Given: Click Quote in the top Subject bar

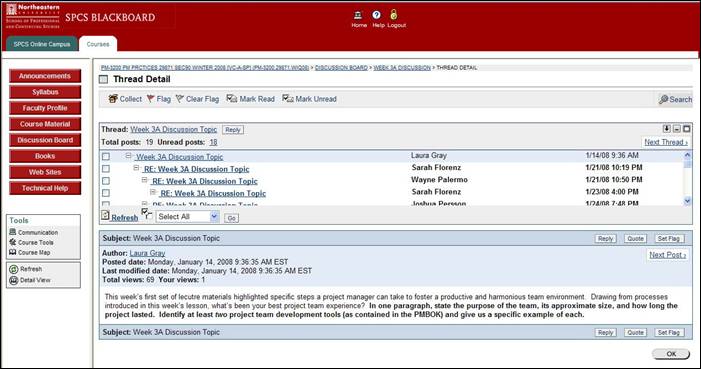Looking at the screenshot, I should [635, 239].
